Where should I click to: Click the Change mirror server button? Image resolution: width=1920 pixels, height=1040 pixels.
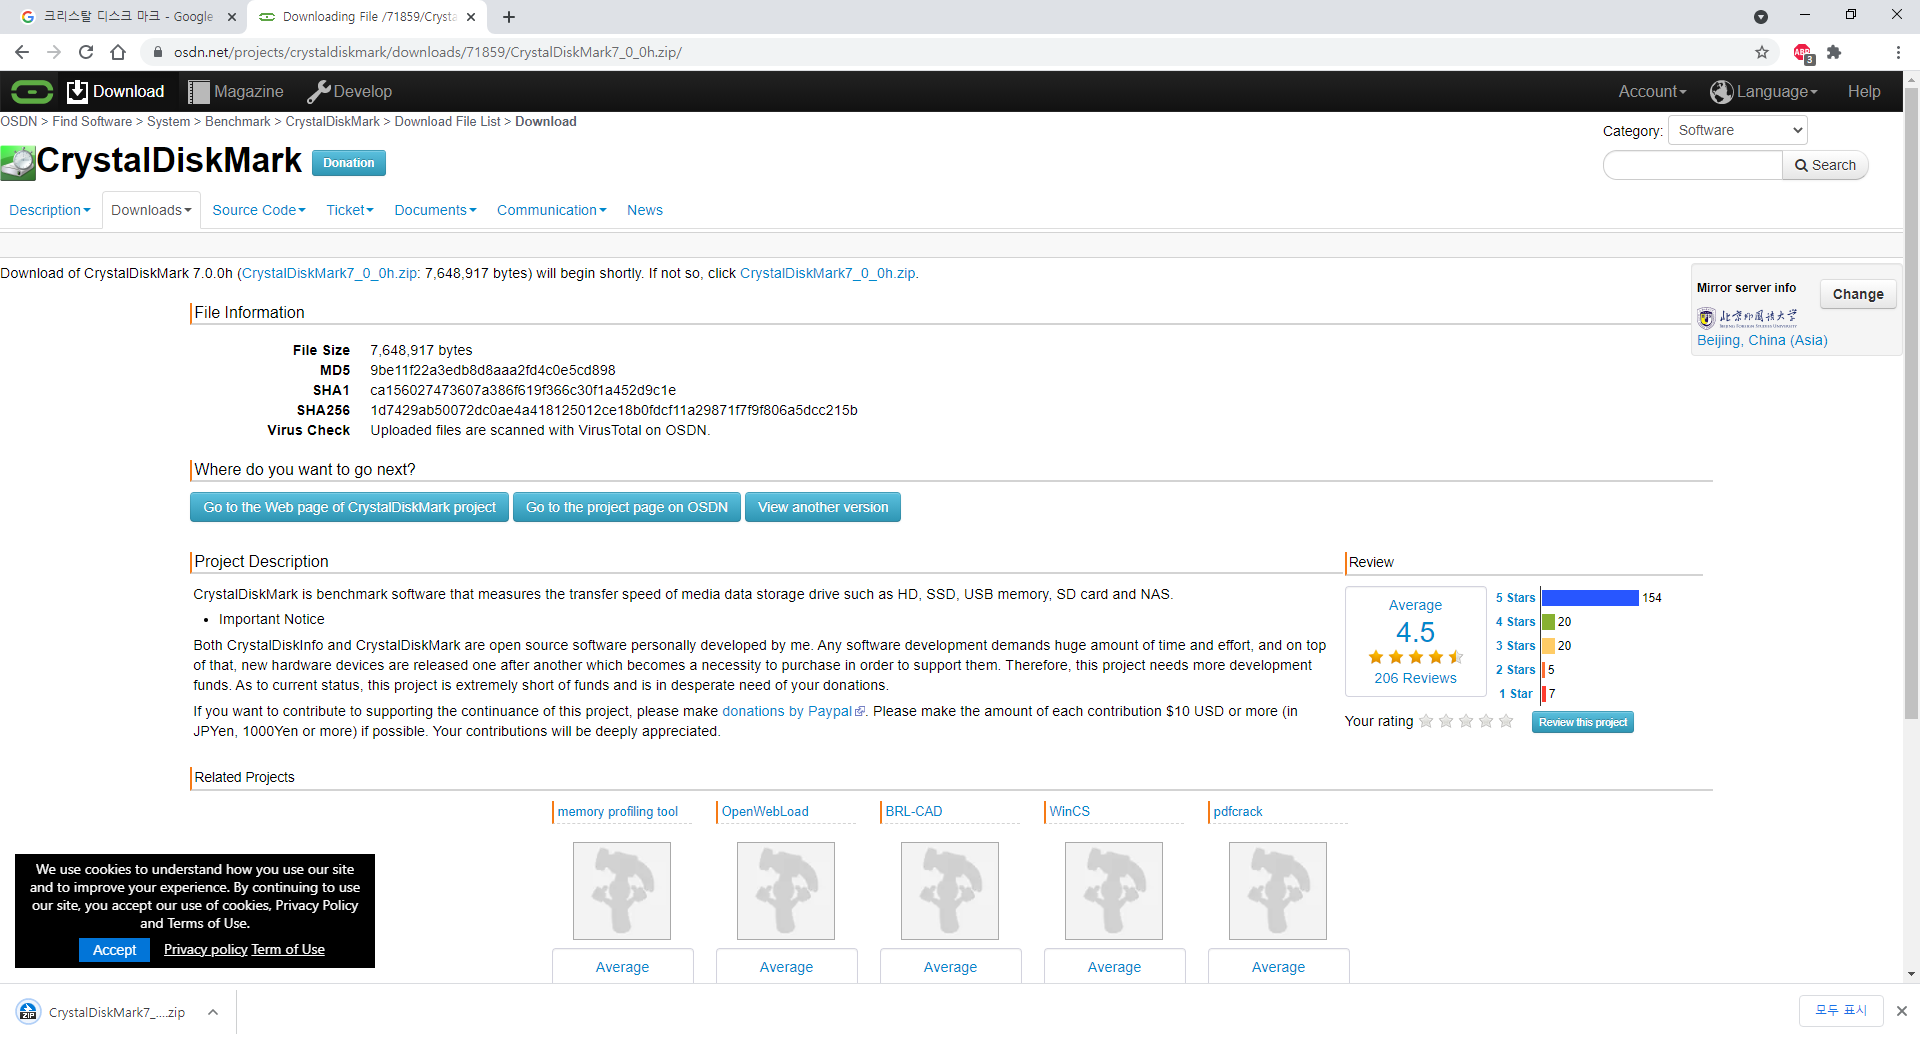tap(1858, 294)
